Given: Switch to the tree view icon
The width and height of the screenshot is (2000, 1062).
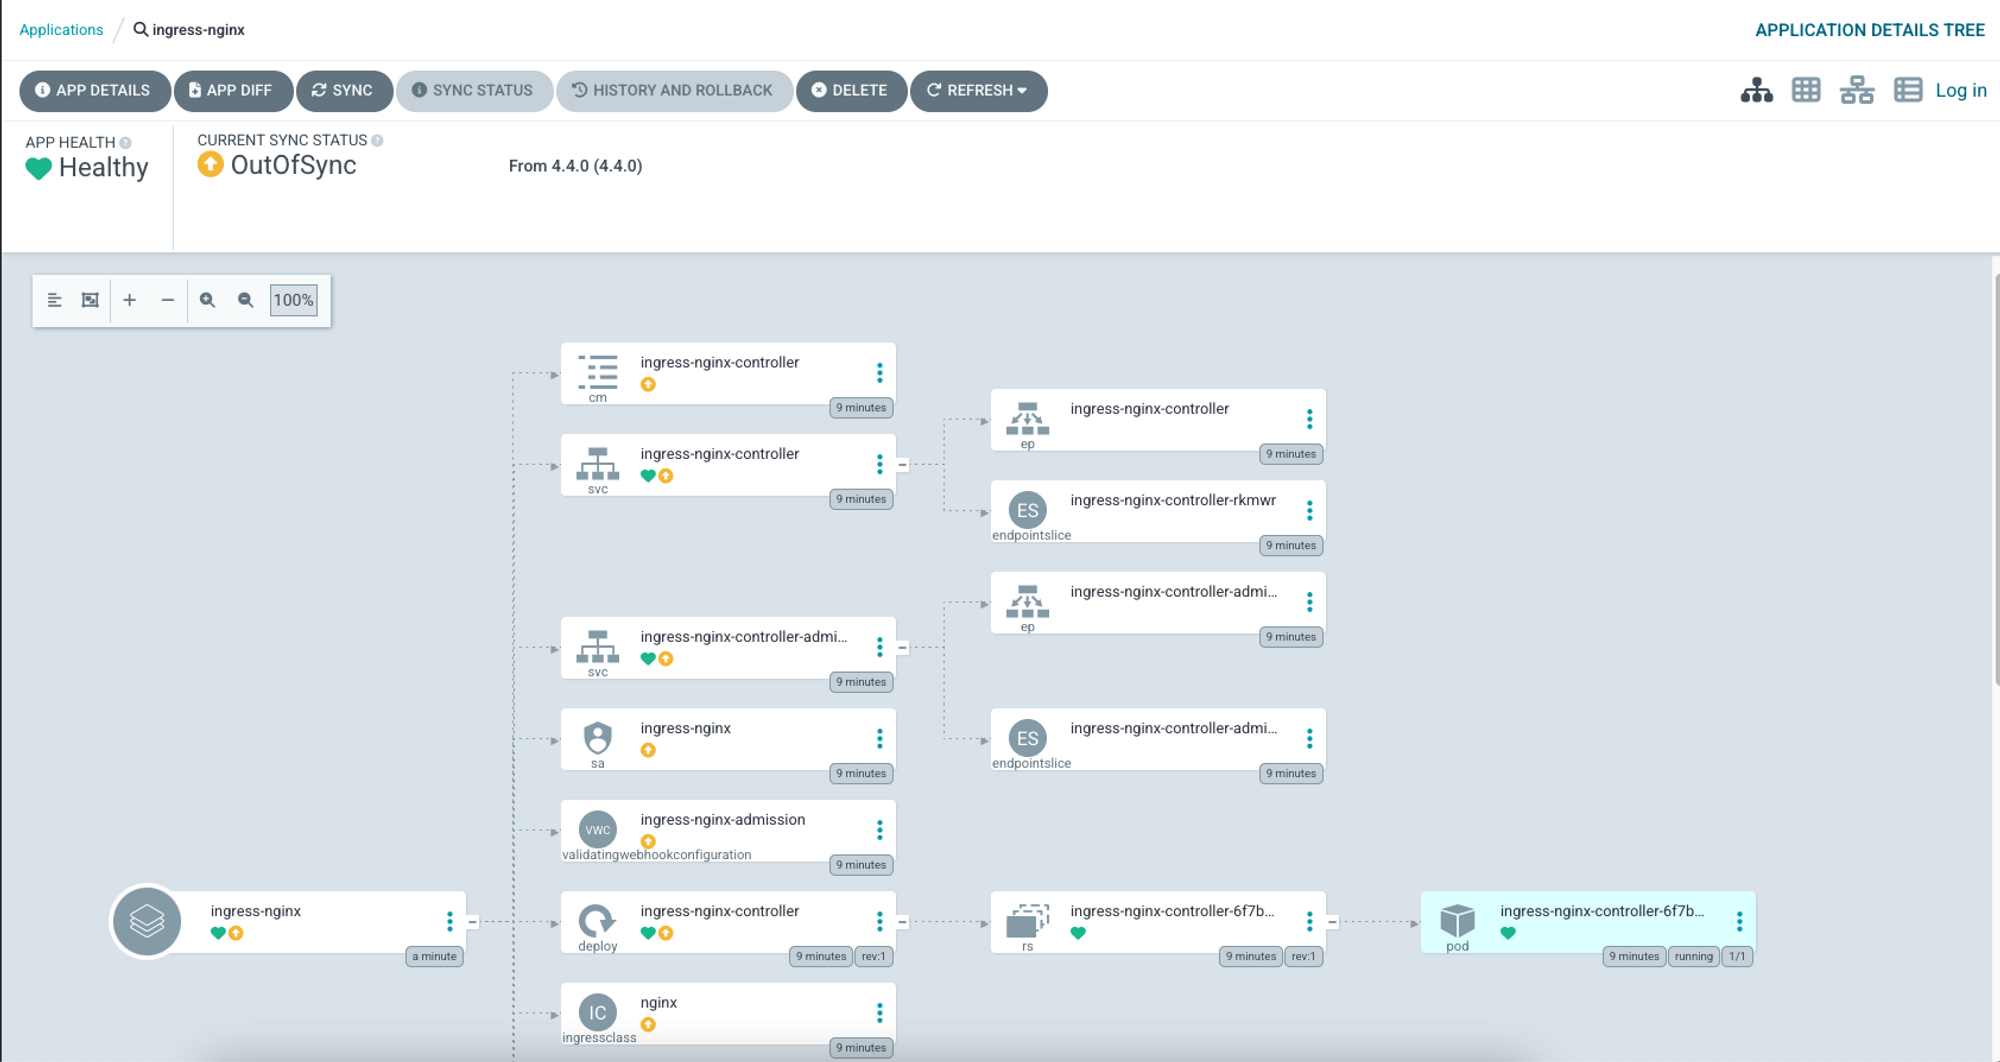Looking at the screenshot, I should [x=1756, y=90].
